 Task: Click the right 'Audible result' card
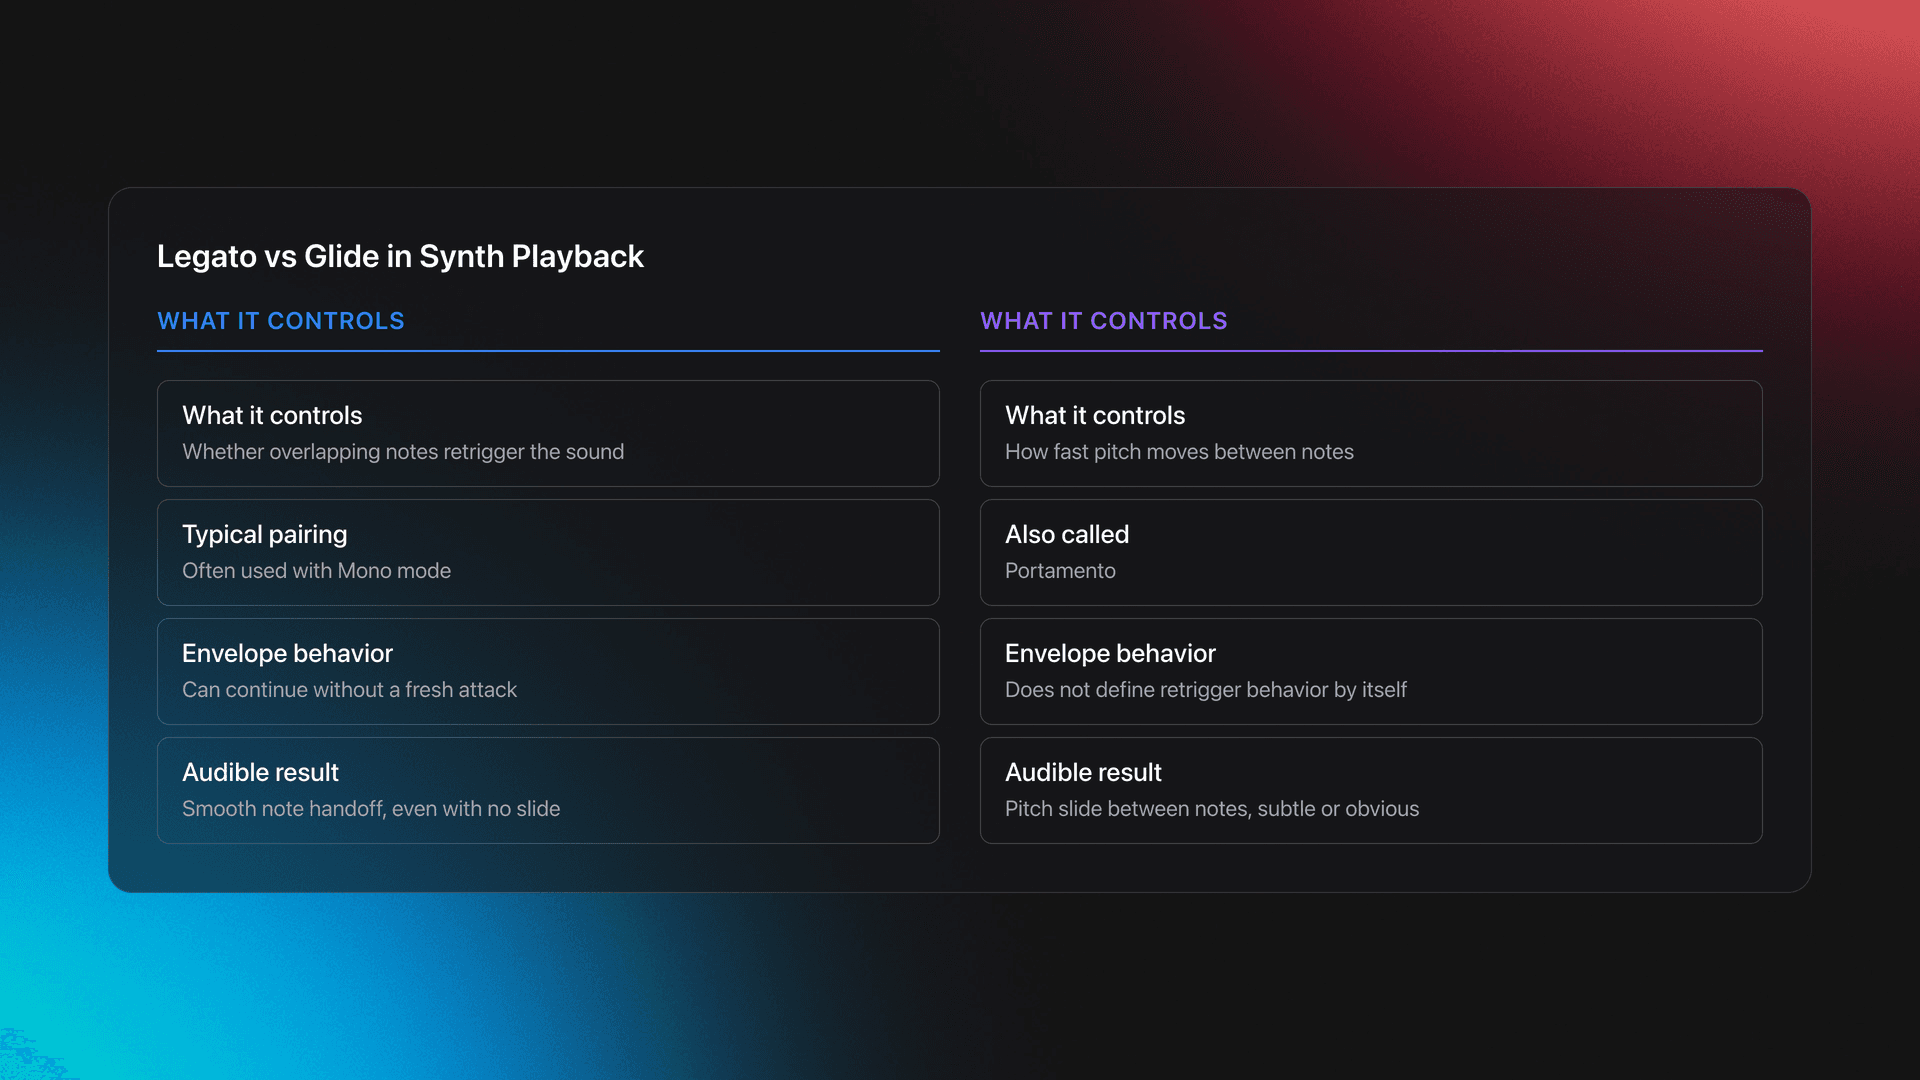pos(1371,790)
